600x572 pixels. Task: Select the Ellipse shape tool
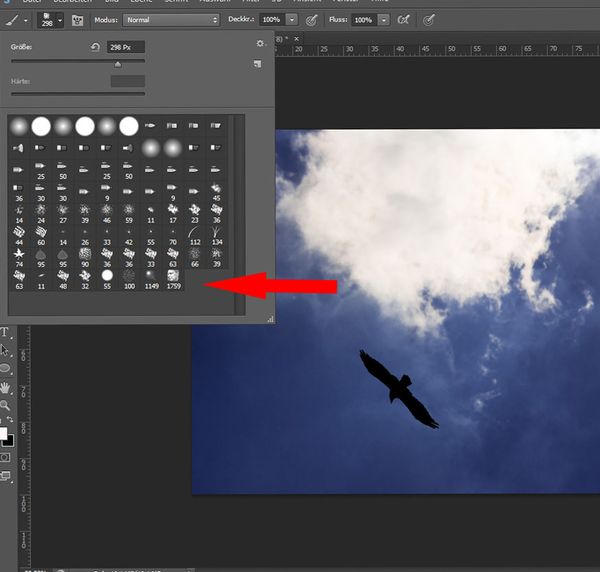pos(5,368)
